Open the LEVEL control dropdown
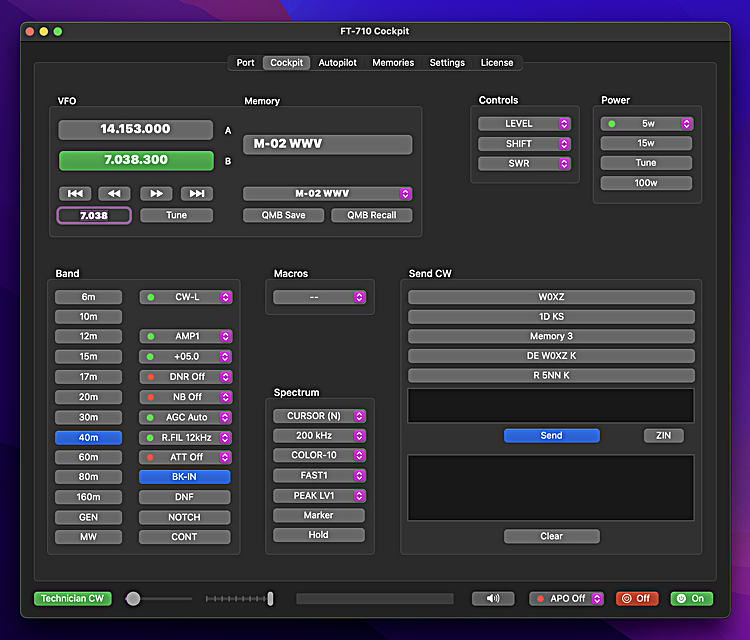750x640 pixels. coord(524,124)
